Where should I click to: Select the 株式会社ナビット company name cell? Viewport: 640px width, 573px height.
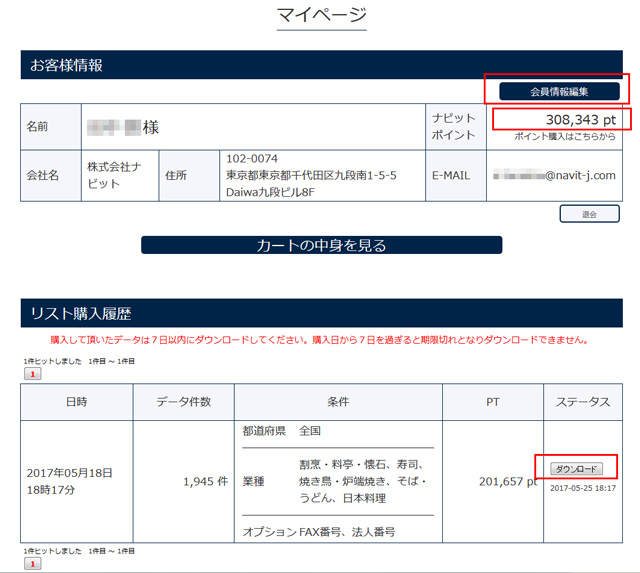tap(120, 175)
